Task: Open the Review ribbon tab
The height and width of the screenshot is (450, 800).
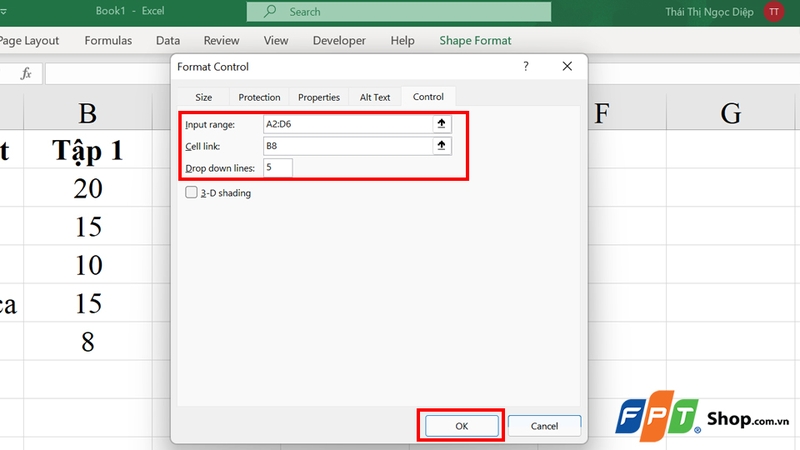Action: click(221, 40)
